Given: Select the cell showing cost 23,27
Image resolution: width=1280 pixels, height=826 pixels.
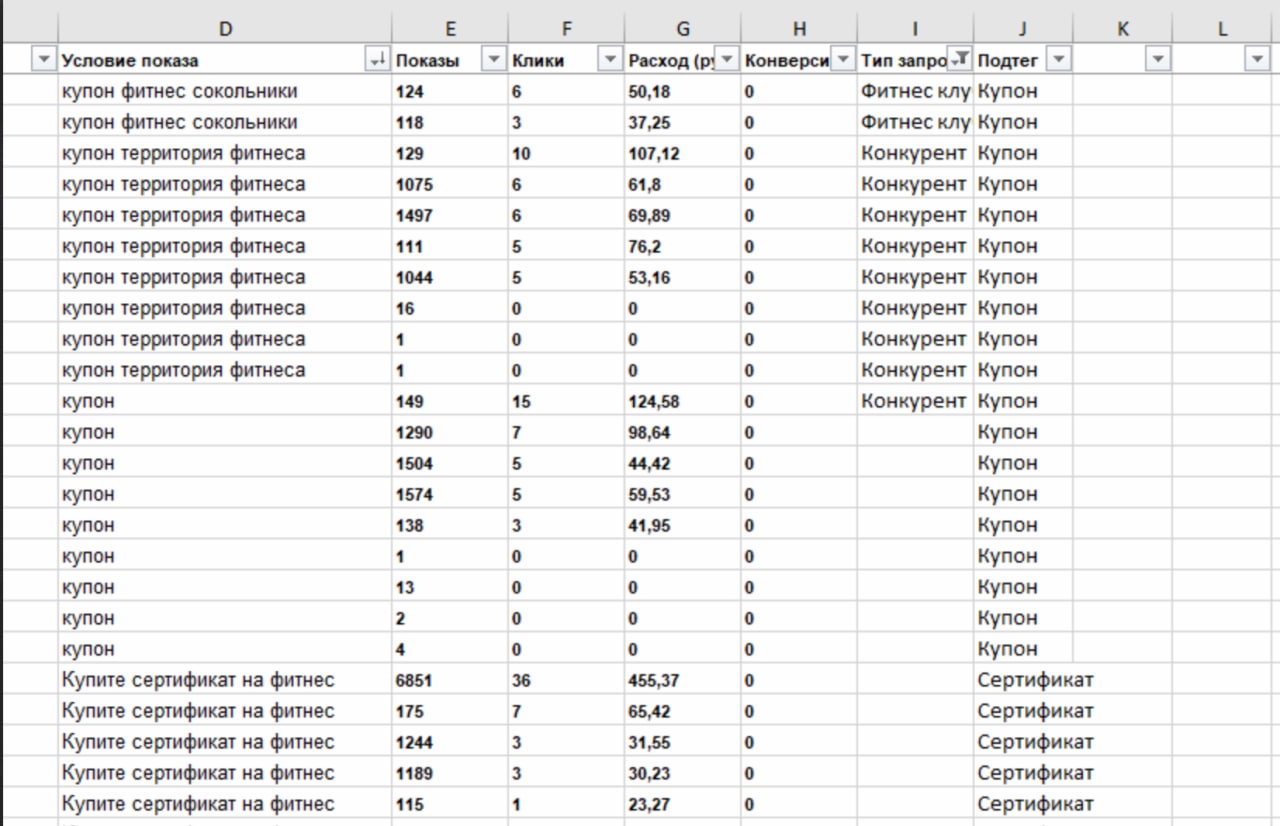Looking at the screenshot, I should [683, 804].
